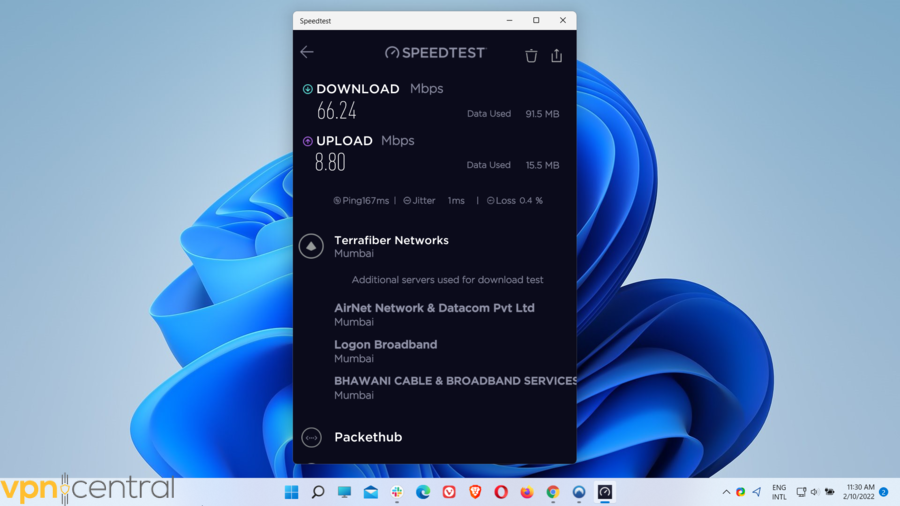Image resolution: width=900 pixels, height=506 pixels.
Task: Click the 91.5 MB data used value
Action: tap(542, 114)
